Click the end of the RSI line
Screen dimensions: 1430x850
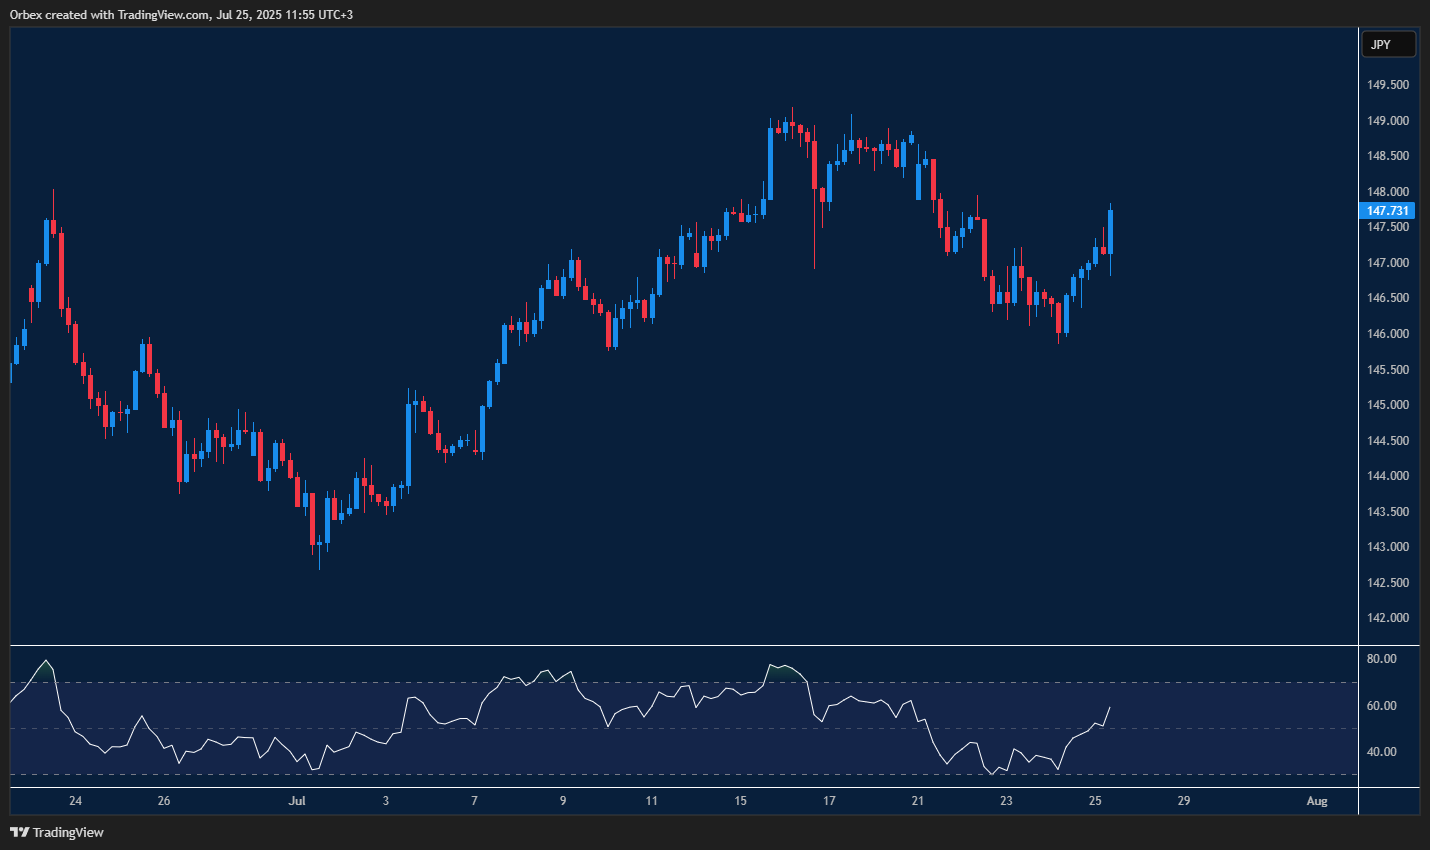tap(1109, 708)
